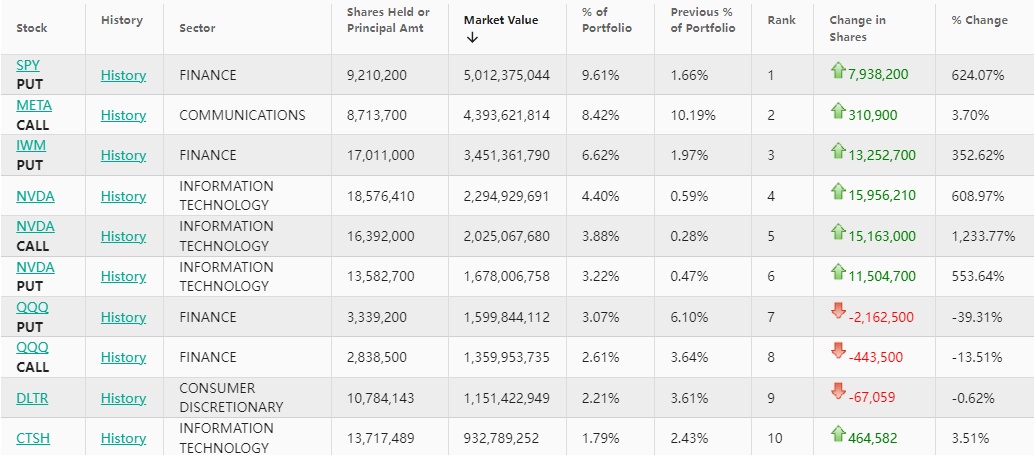
Task: Click the red down arrow in DLTR row
Action: pyautogui.click(x=838, y=392)
